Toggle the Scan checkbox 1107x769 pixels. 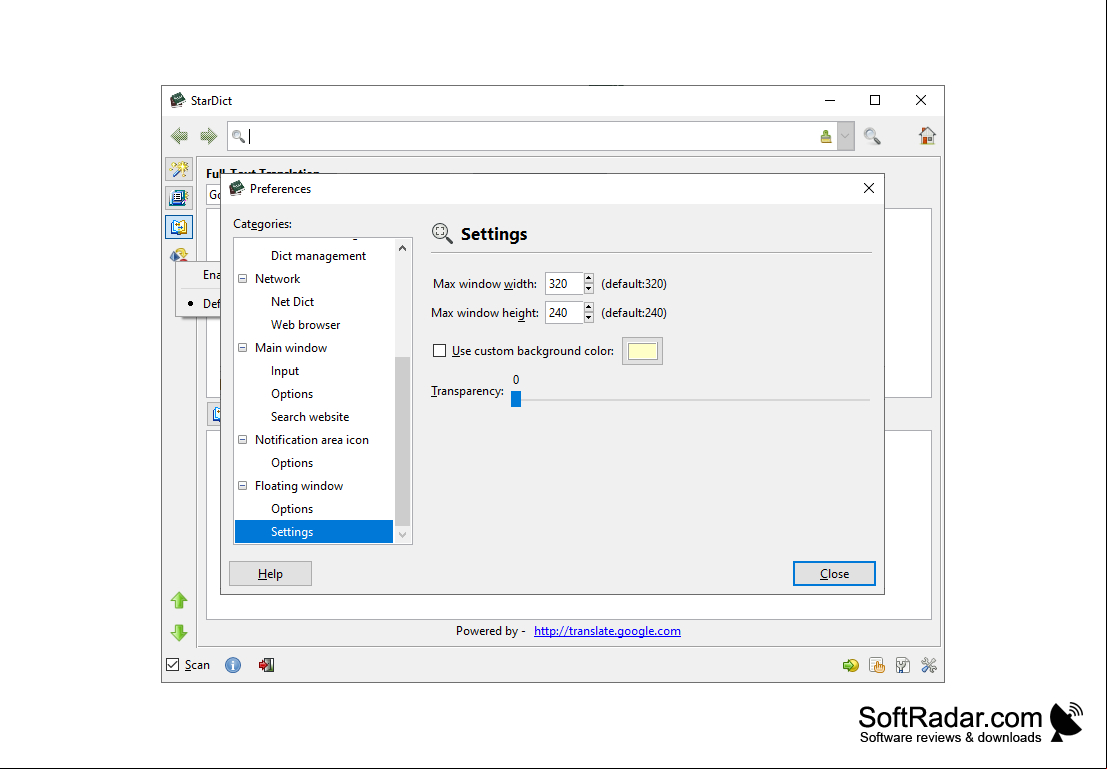[172, 664]
